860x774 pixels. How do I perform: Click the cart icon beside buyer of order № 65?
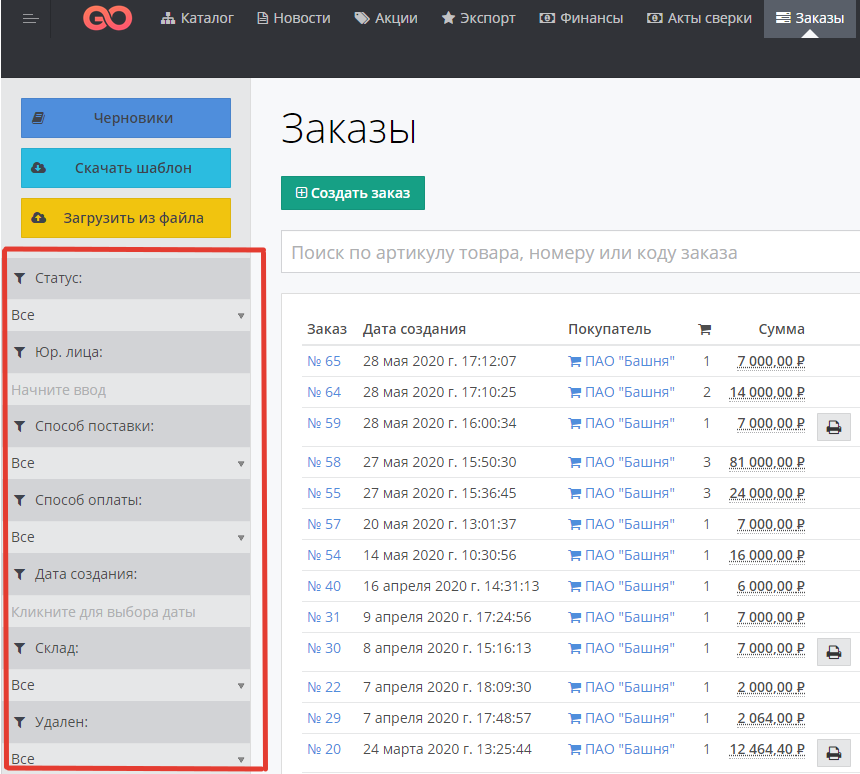pyautogui.click(x=574, y=361)
